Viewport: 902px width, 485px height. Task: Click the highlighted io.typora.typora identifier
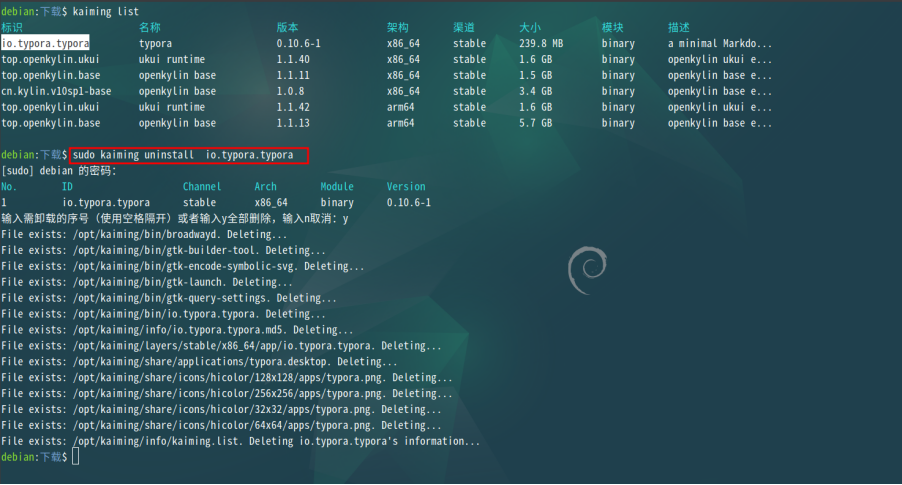pyautogui.click(x=45, y=43)
